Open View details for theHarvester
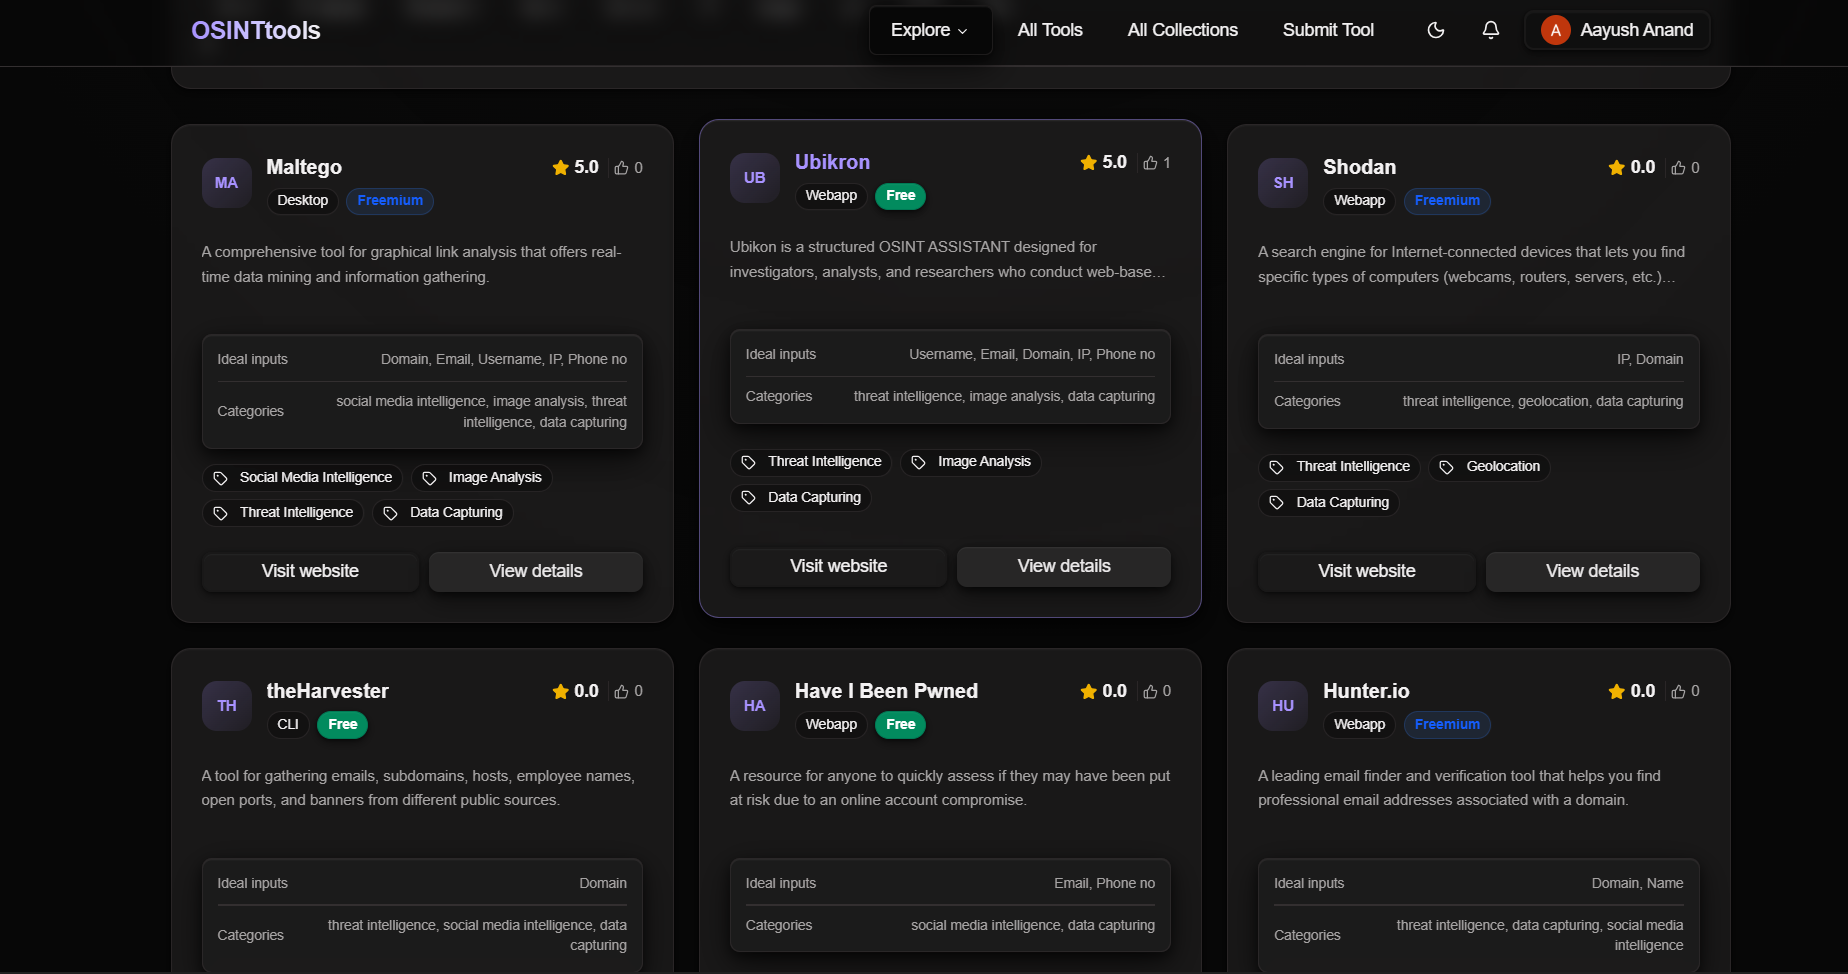This screenshot has height=974, width=1848. point(536,968)
